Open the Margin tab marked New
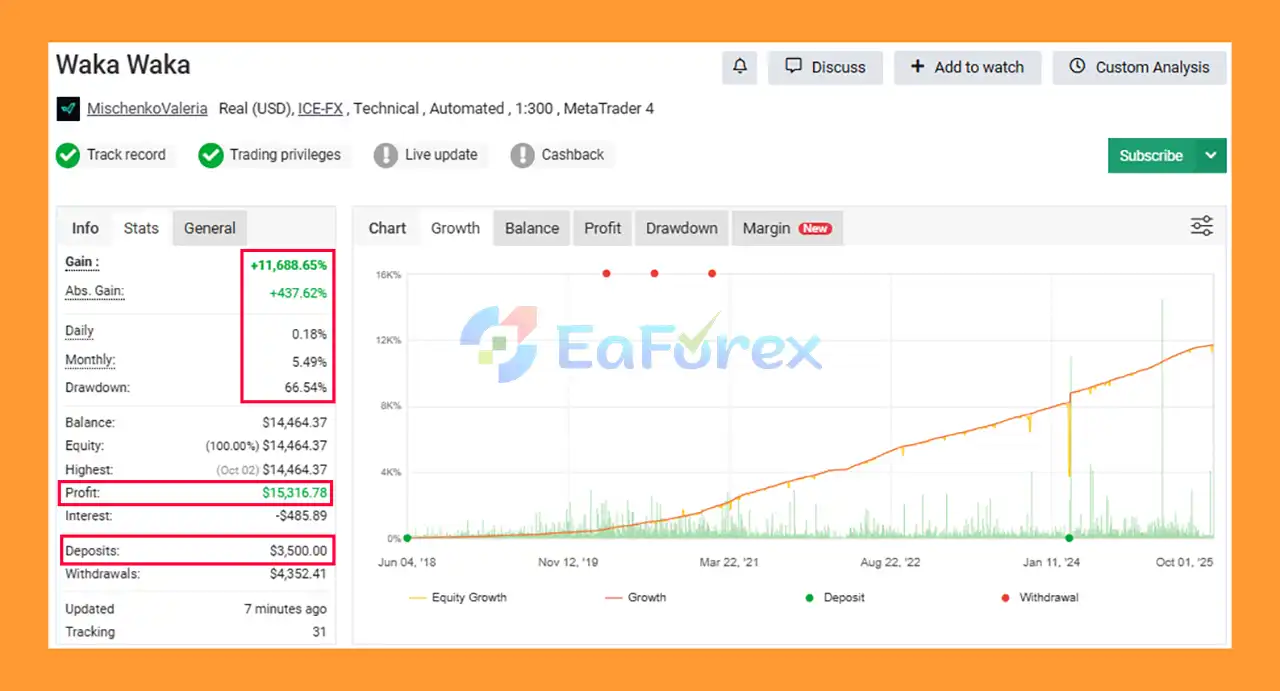Viewport: 1280px width, 691px height. (786, 228)
